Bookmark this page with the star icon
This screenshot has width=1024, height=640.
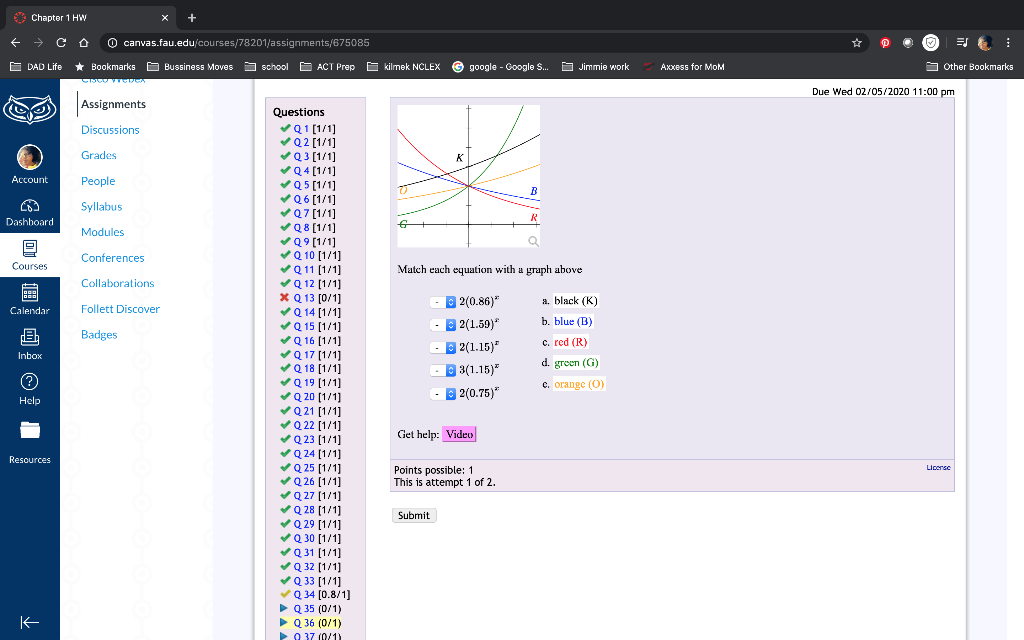[857, 42]
